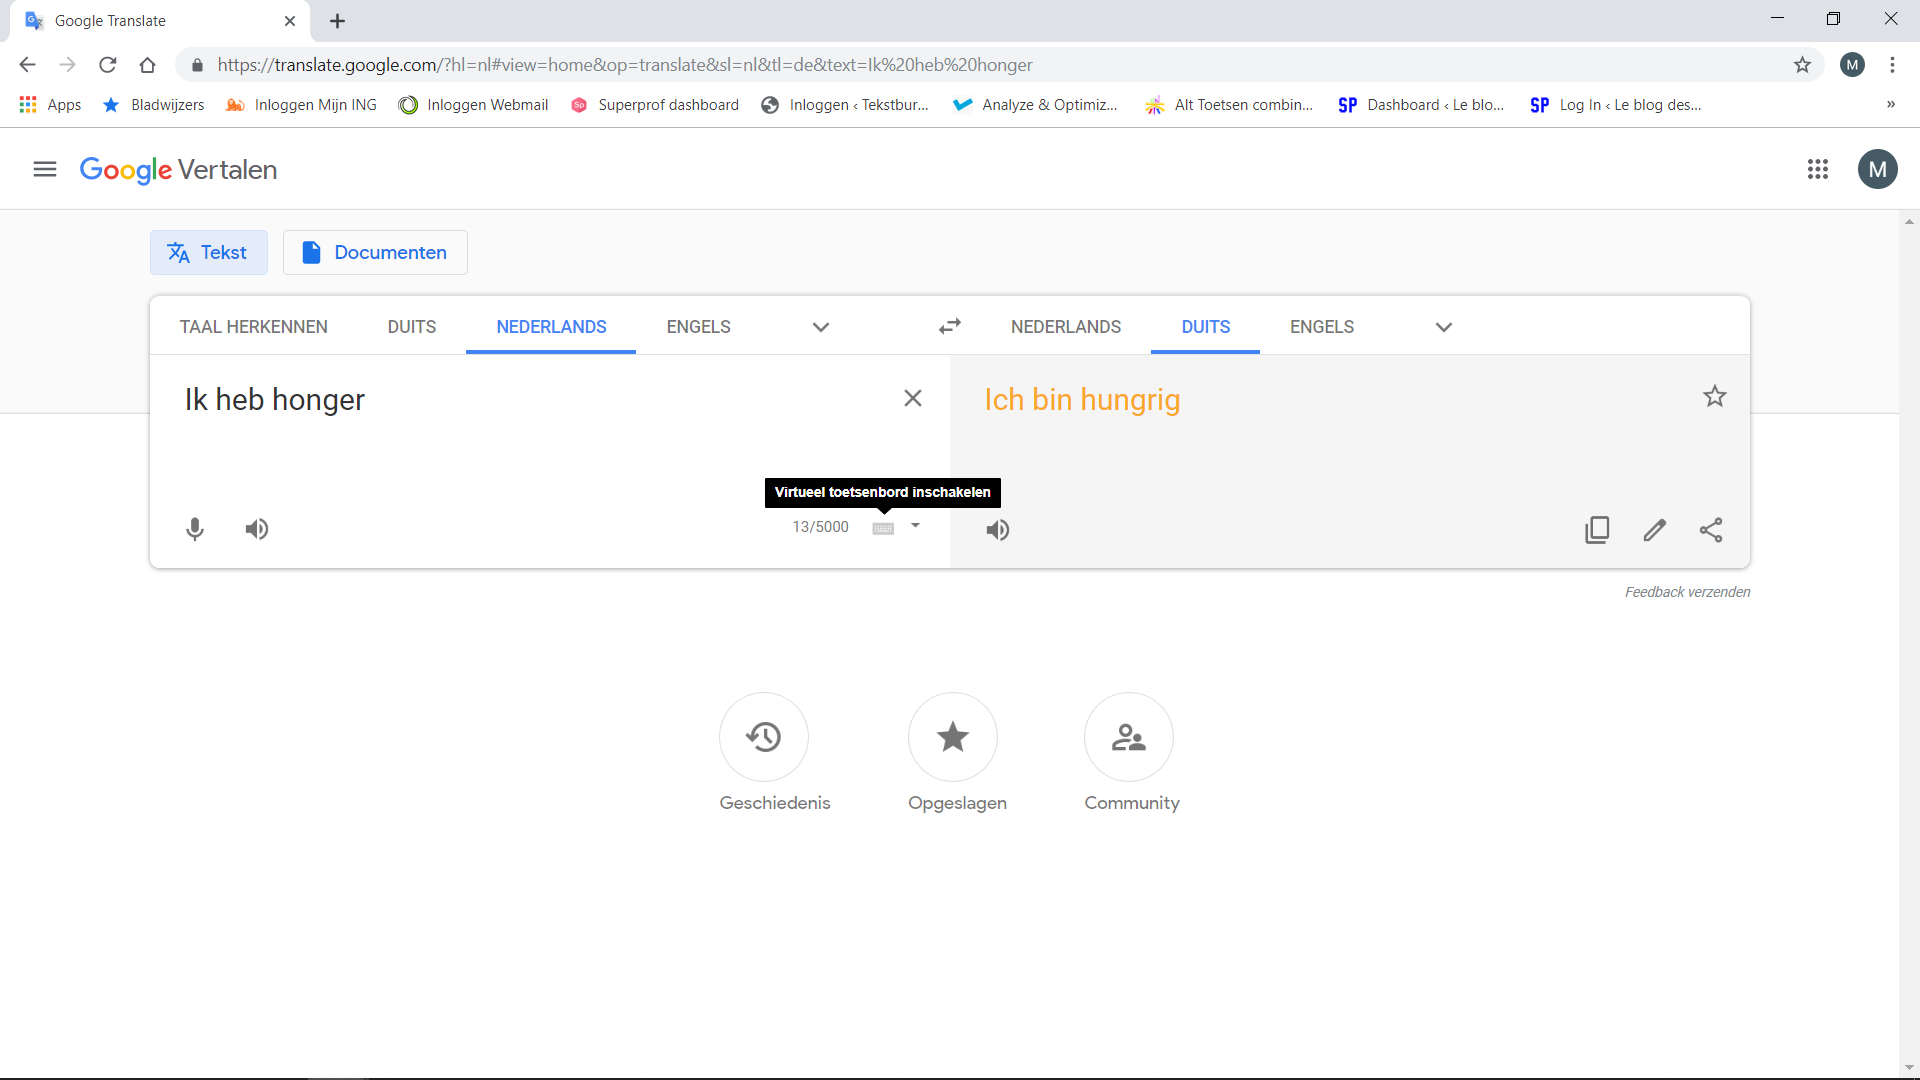Copy the translation to clipboard

[1597, 529]
